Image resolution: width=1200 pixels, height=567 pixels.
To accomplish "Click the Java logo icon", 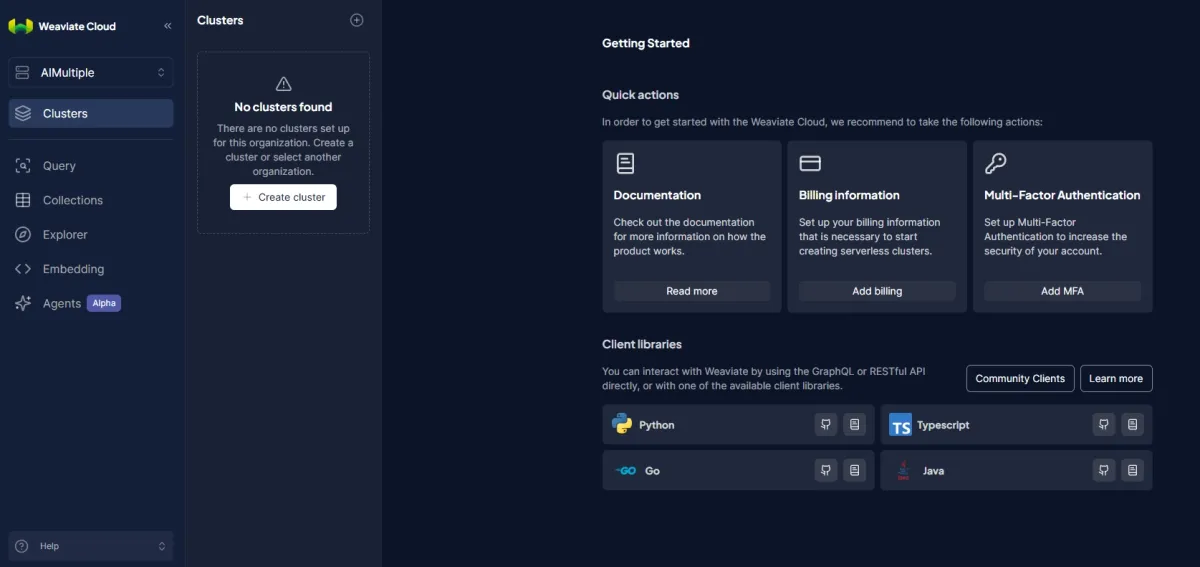I will point(903,470).
